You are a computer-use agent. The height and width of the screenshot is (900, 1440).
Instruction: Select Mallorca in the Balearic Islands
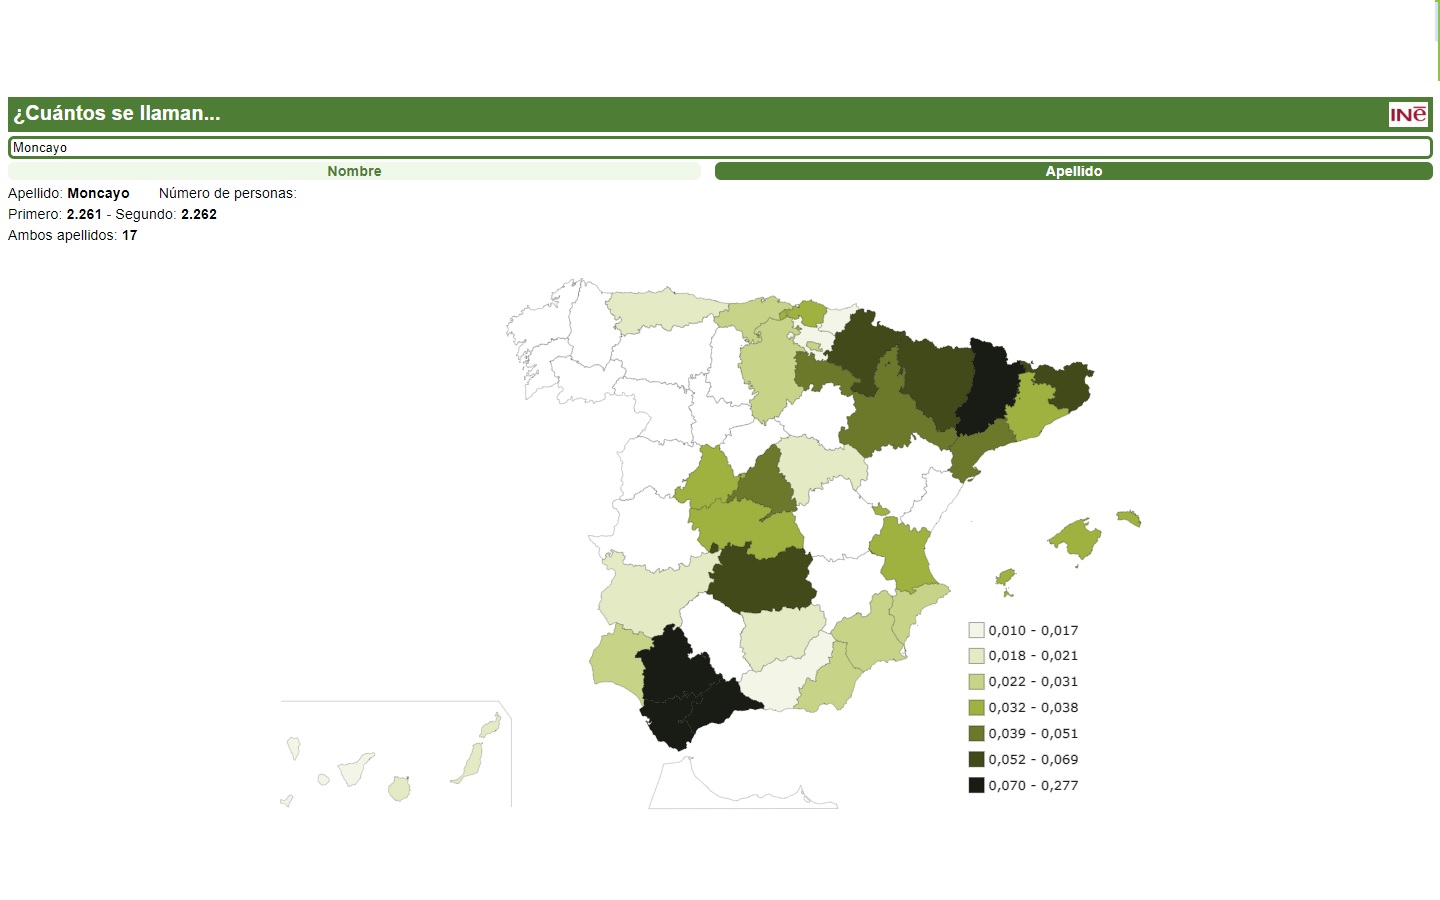pos(1077,538)
